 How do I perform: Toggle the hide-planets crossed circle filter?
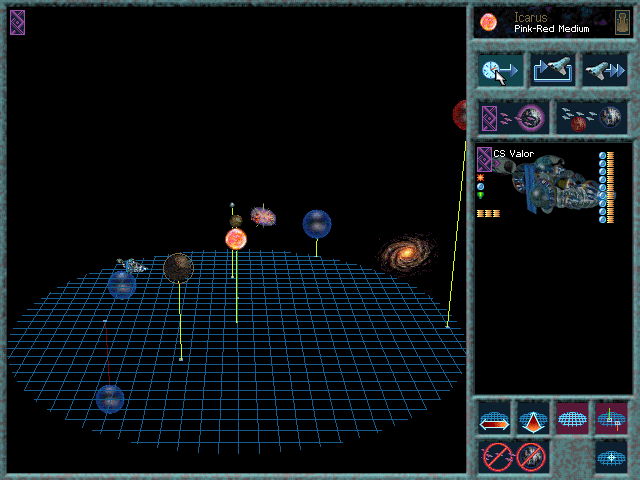point(531,457)
